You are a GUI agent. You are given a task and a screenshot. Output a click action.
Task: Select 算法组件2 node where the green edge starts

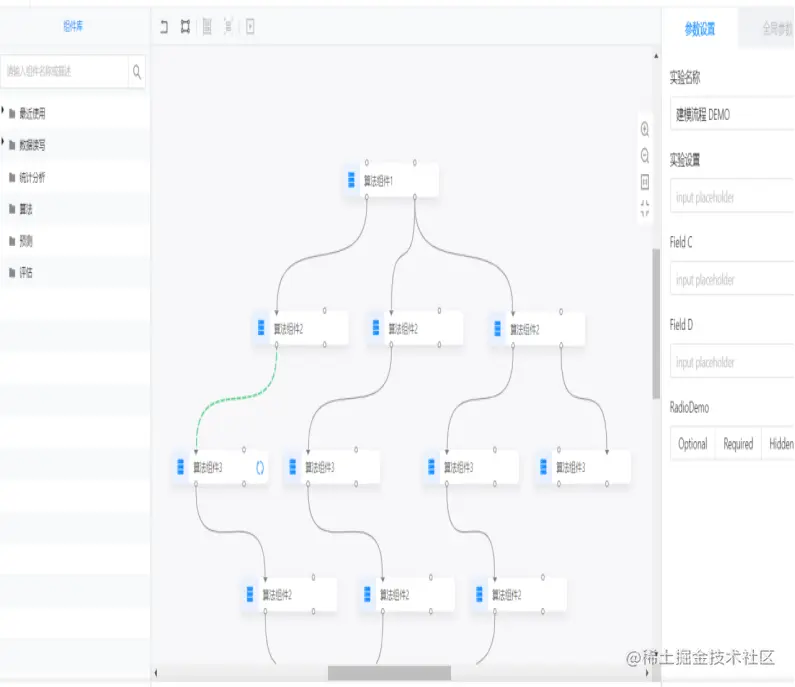coord(300,328)
